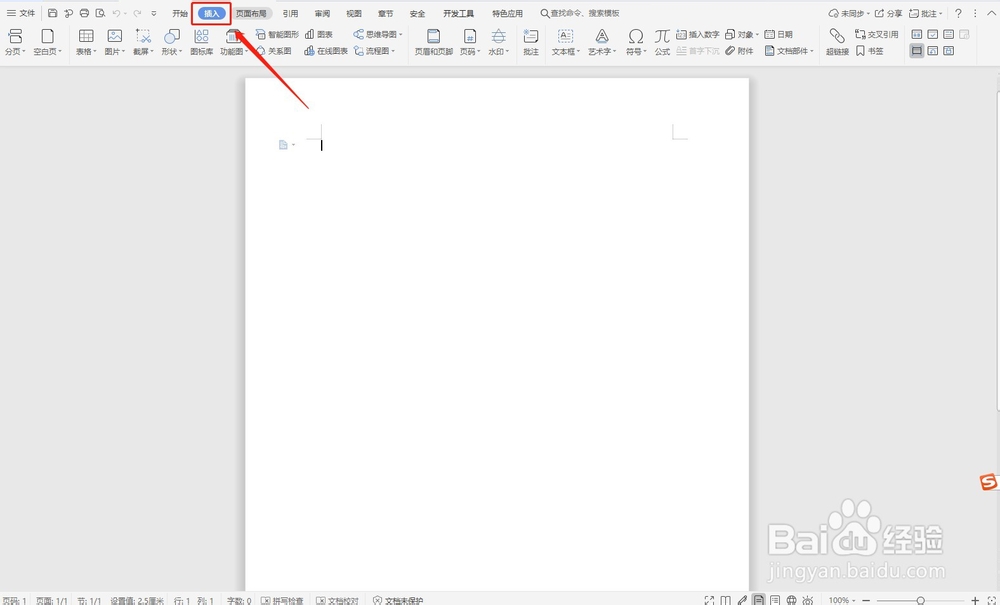Switch to the References (引用) tab
Screen dimensions: 1000x605
pos(290,13)
